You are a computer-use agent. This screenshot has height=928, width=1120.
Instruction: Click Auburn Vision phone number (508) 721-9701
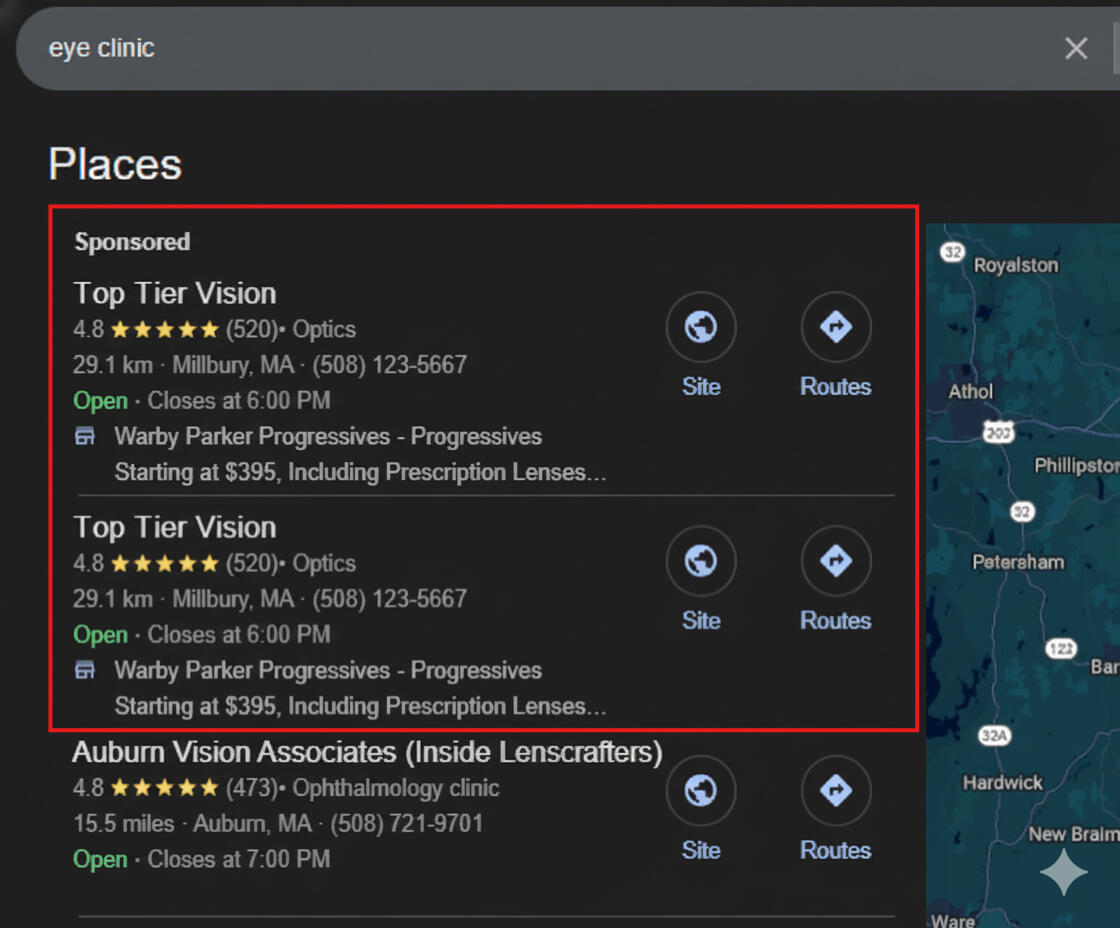[x=406, y=824]
